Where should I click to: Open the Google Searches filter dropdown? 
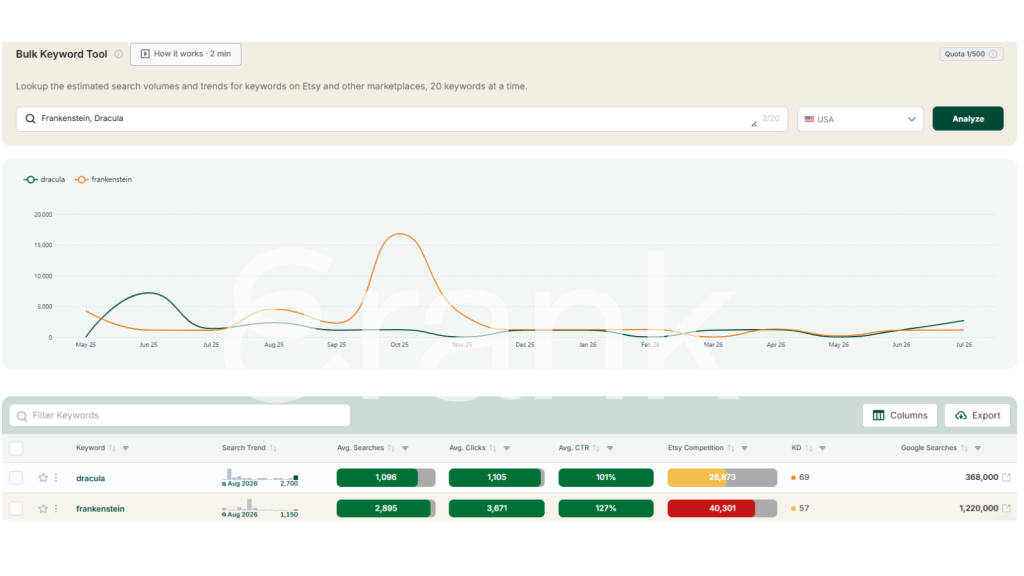click(x=978, y=449)
